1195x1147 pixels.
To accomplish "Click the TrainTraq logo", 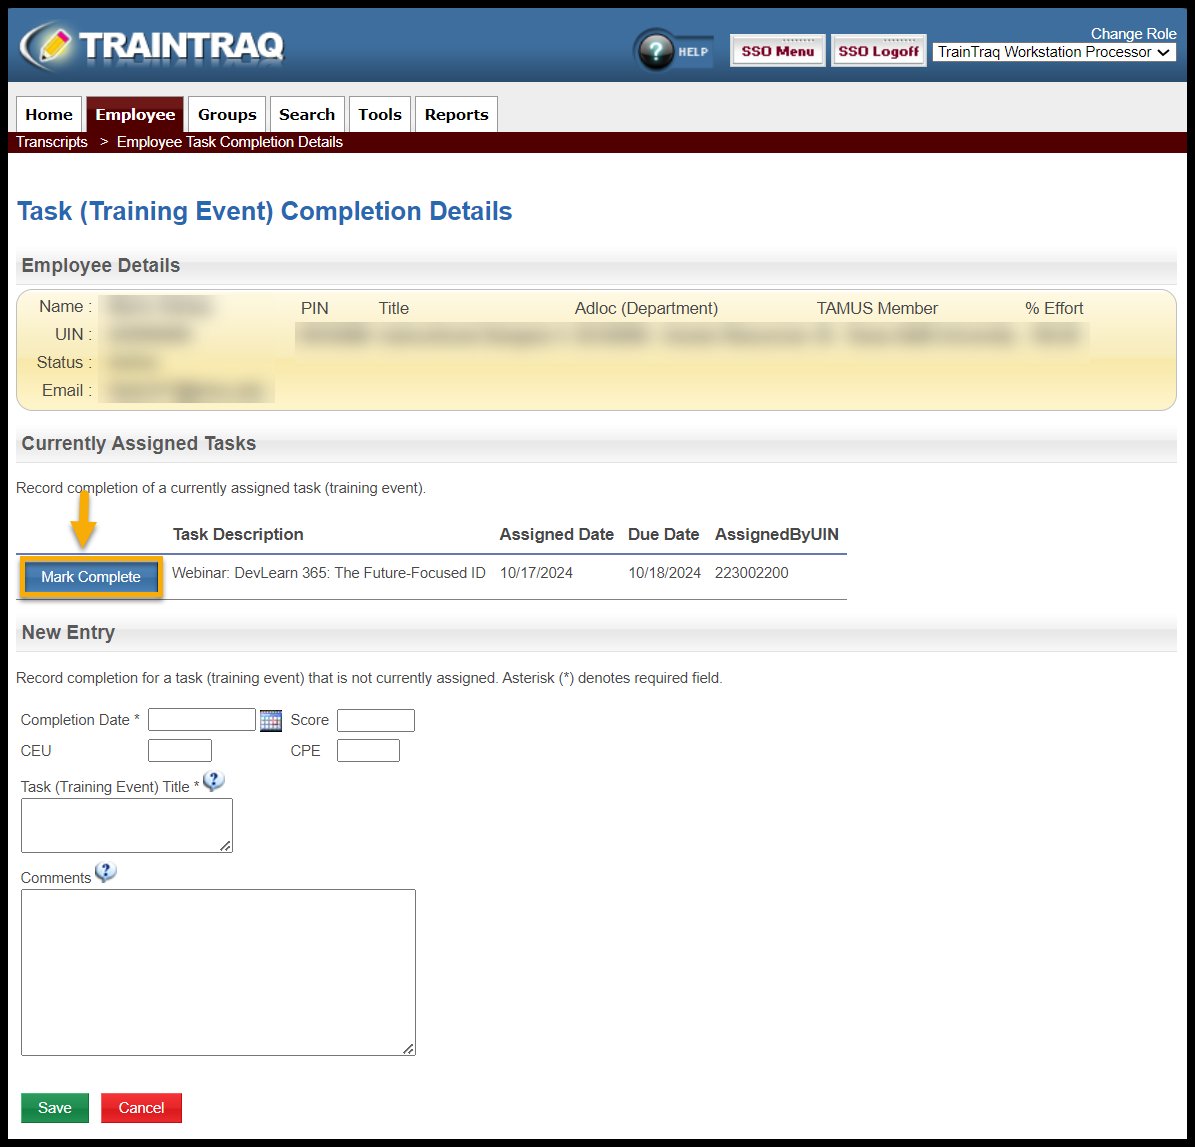I will 152,46.
